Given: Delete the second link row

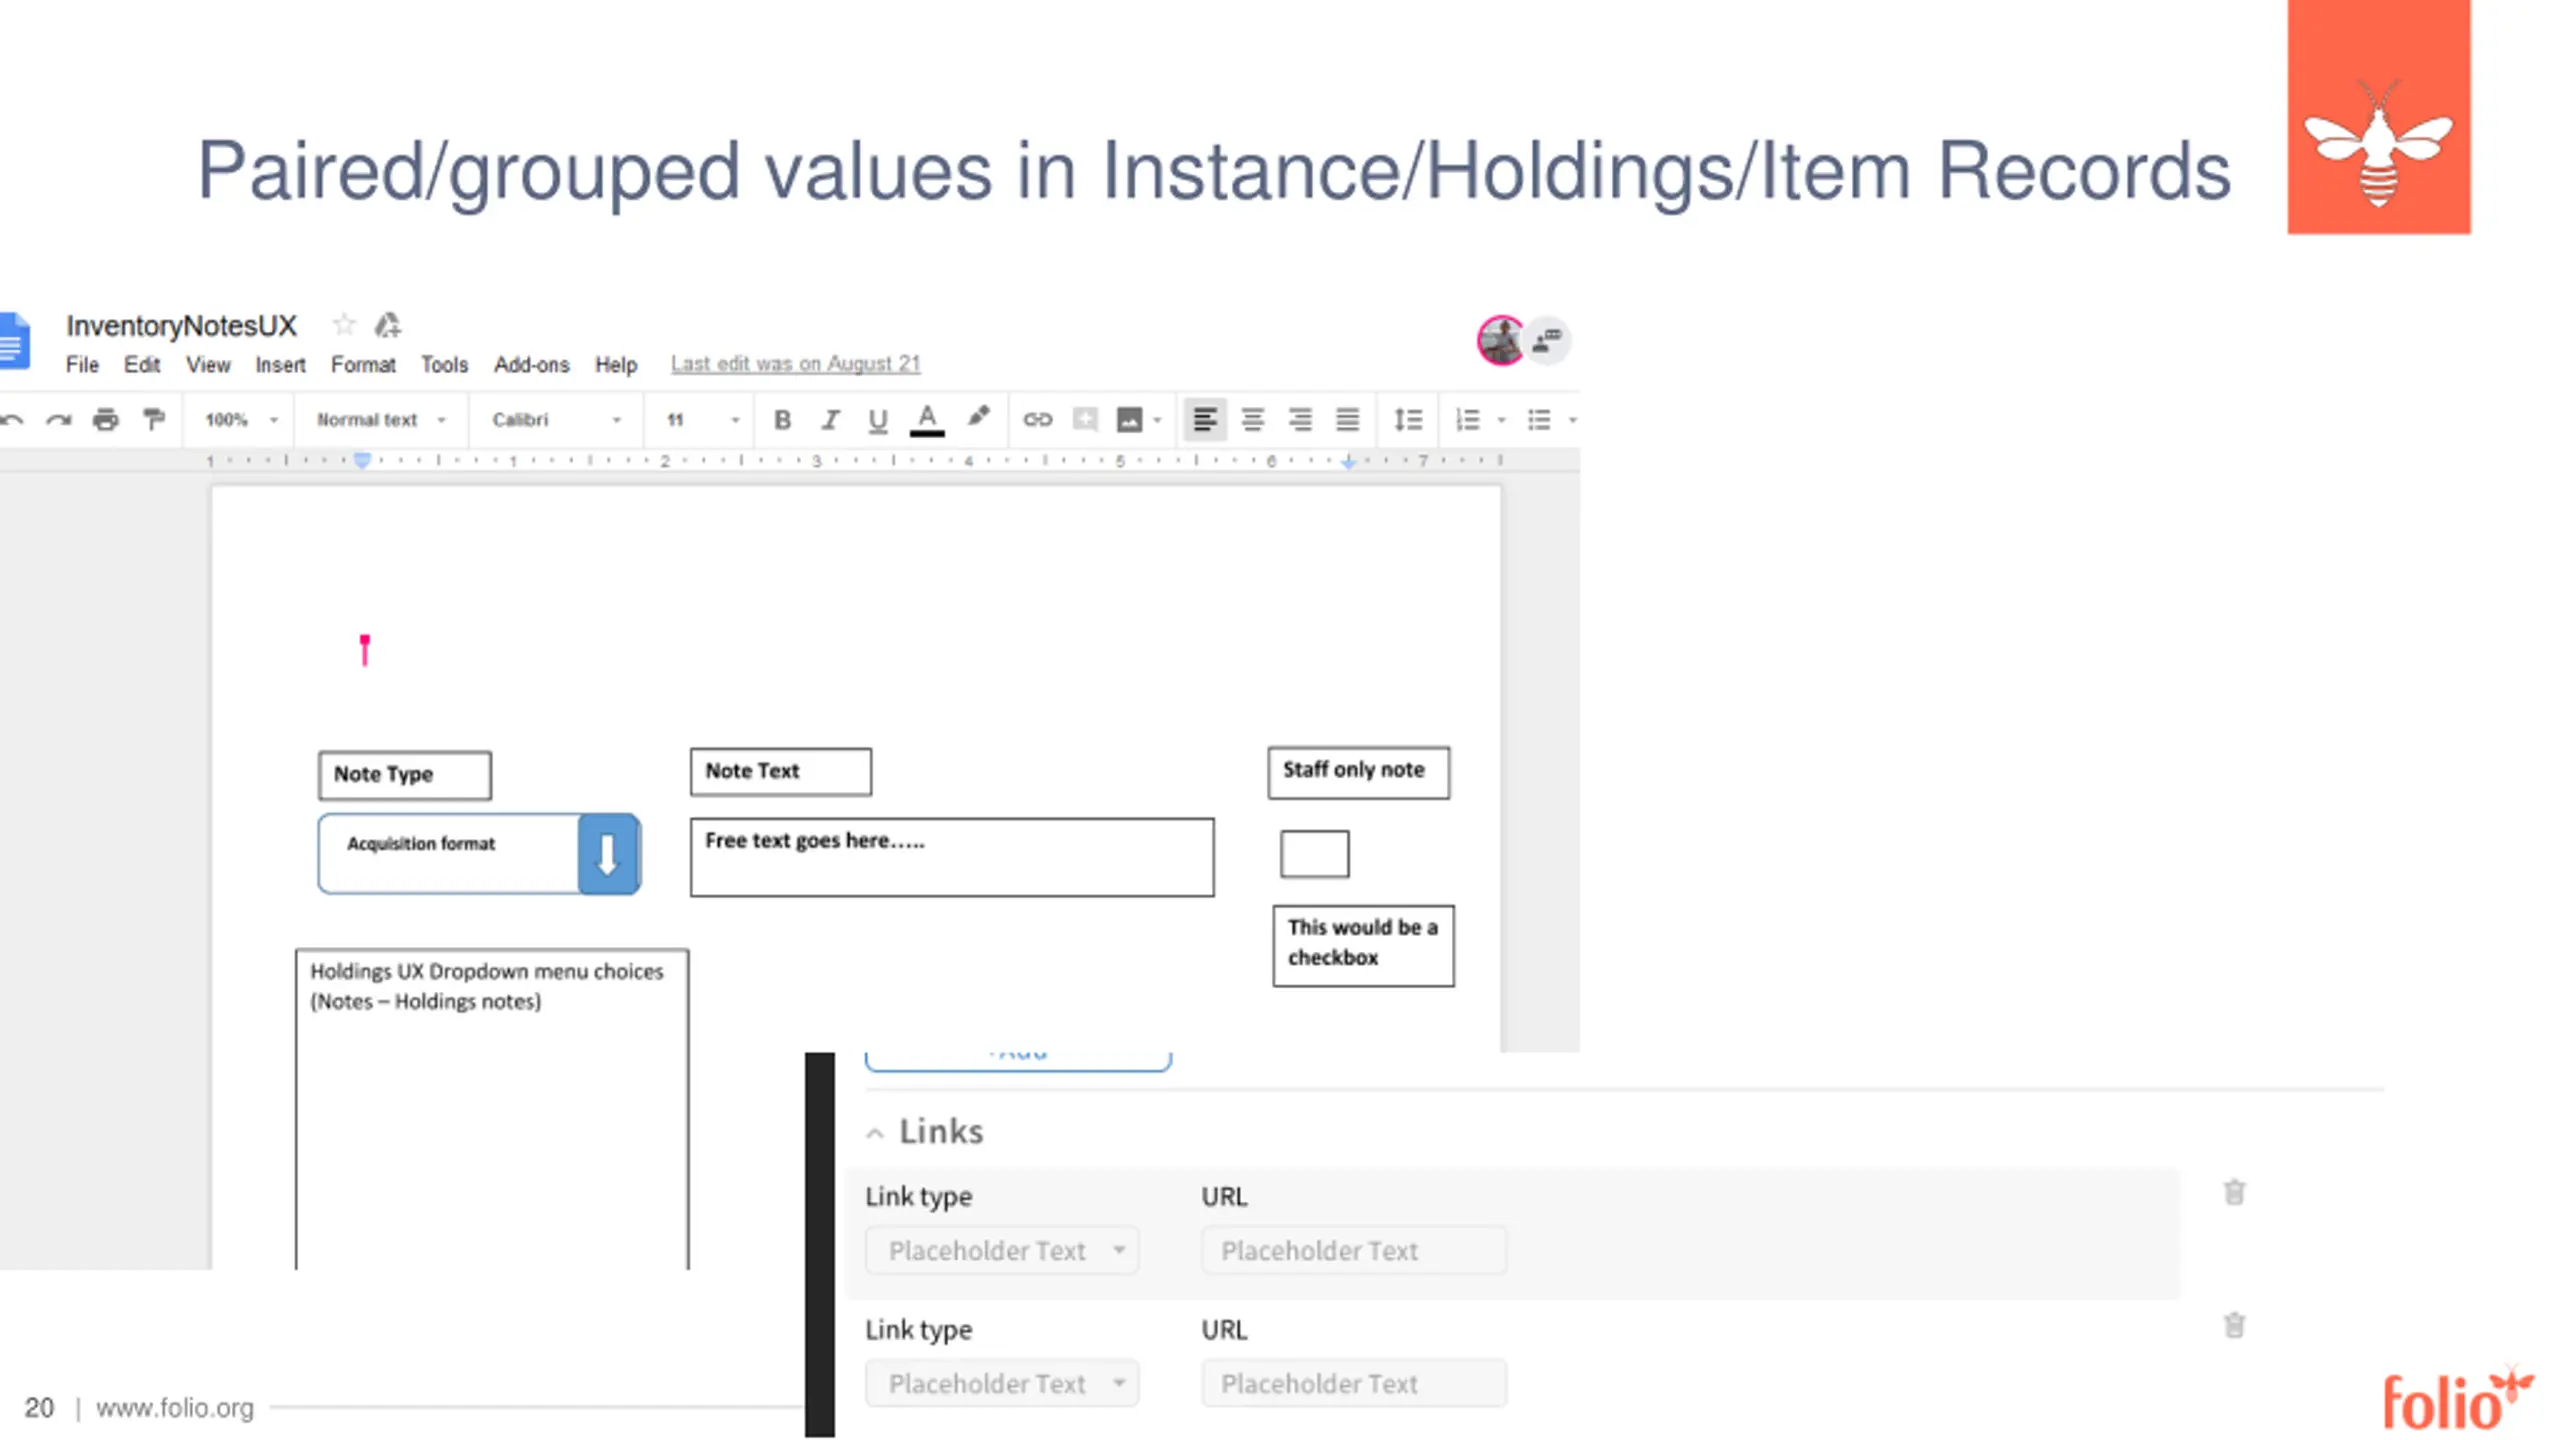Looking at the screenshot, I should tap(2235, 1325).
